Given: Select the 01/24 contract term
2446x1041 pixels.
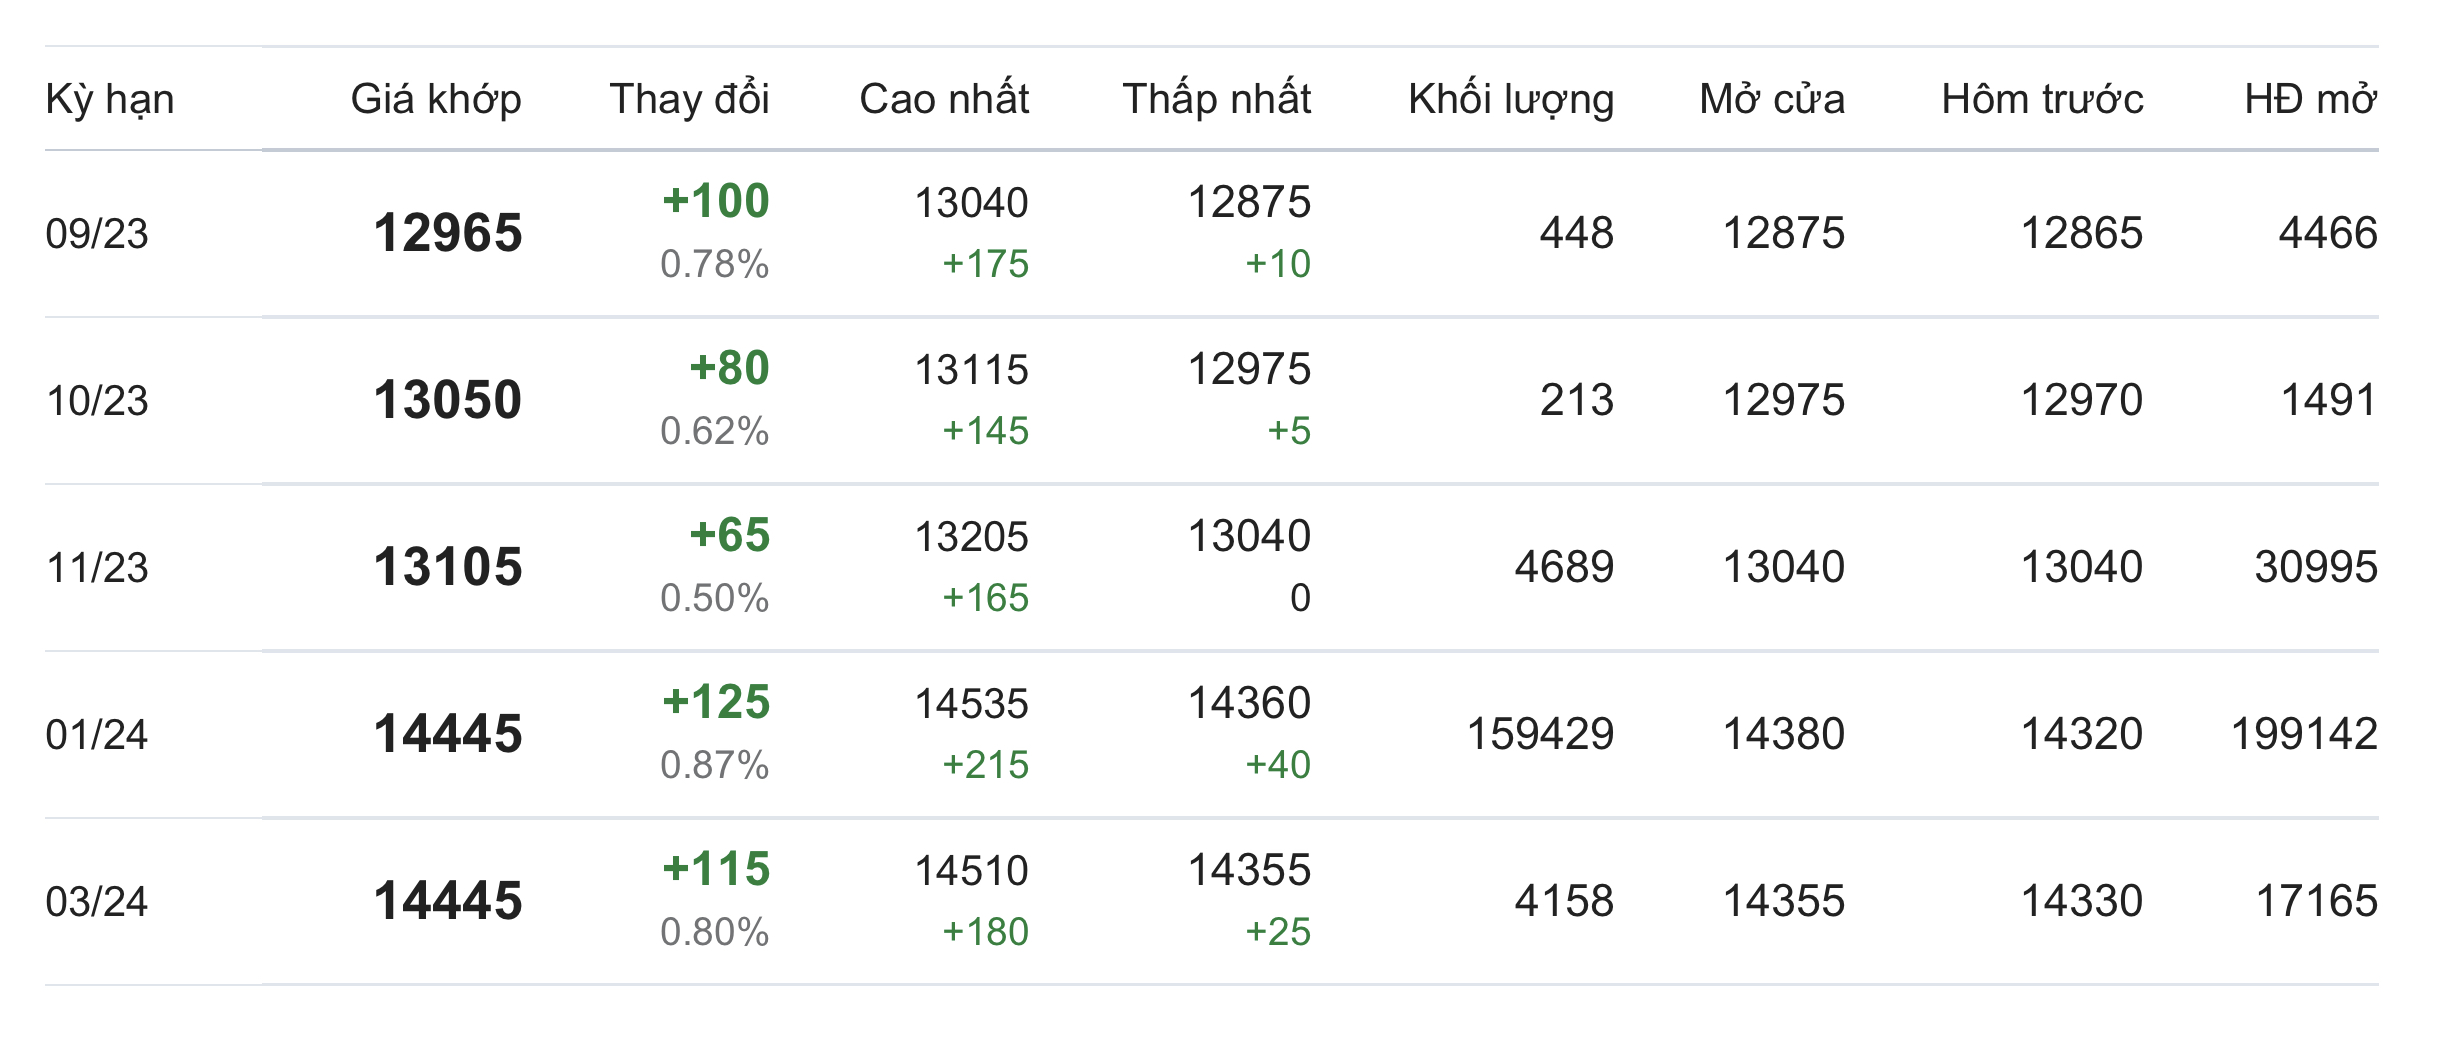Looking at the screenshot, I should [97, 735].
